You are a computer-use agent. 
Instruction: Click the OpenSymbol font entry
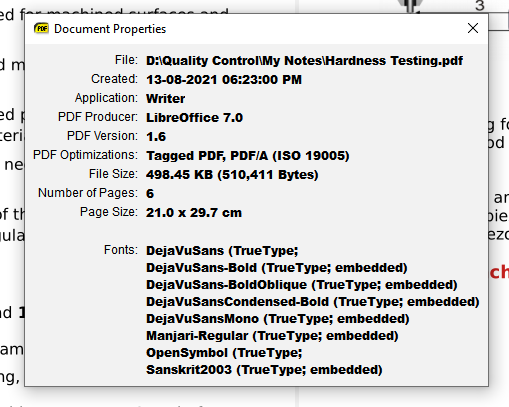pos(224,353)
